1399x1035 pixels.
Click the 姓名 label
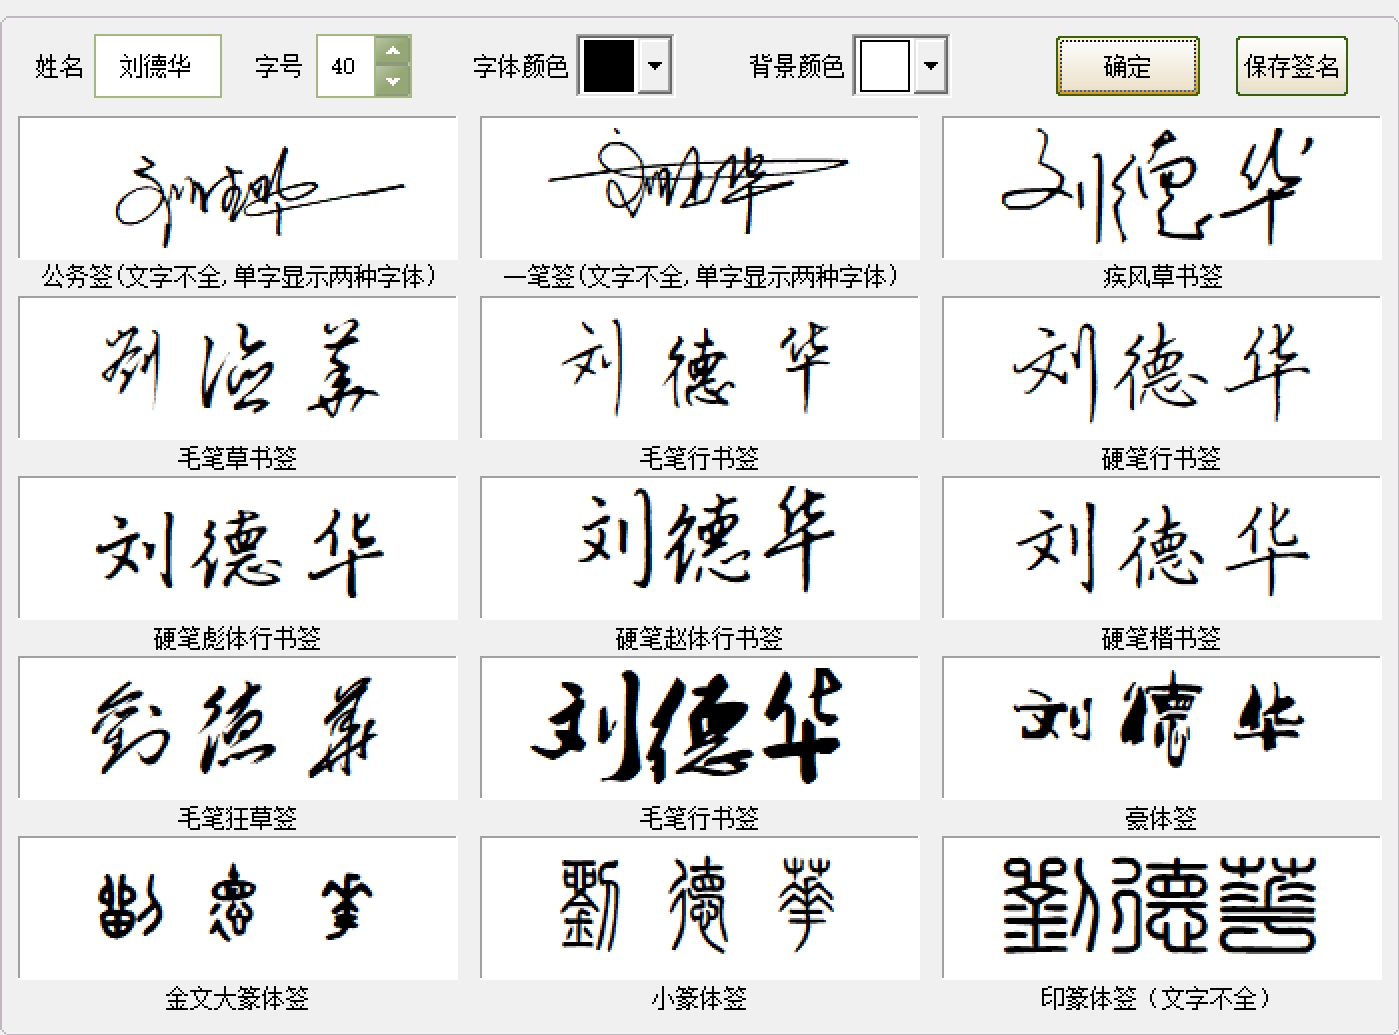pyautogui.click(x=59, y=66)
